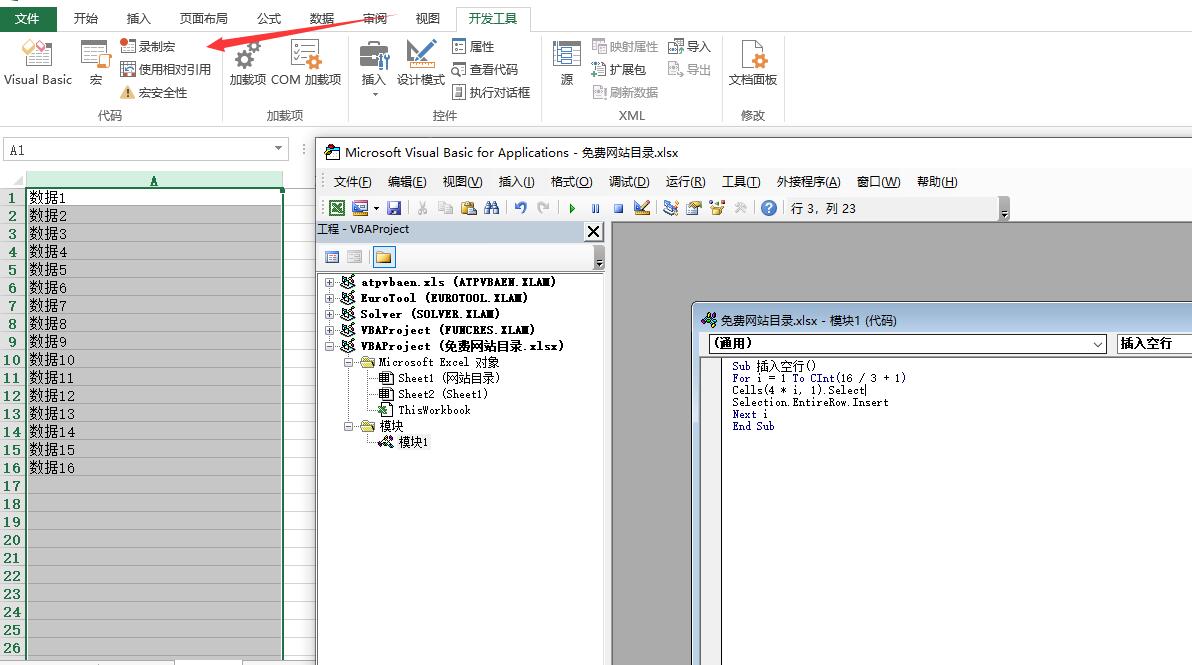Click VBA Design Mode toolbar icon
Screen dimensions: 1192x665
[x=642, y=208]
